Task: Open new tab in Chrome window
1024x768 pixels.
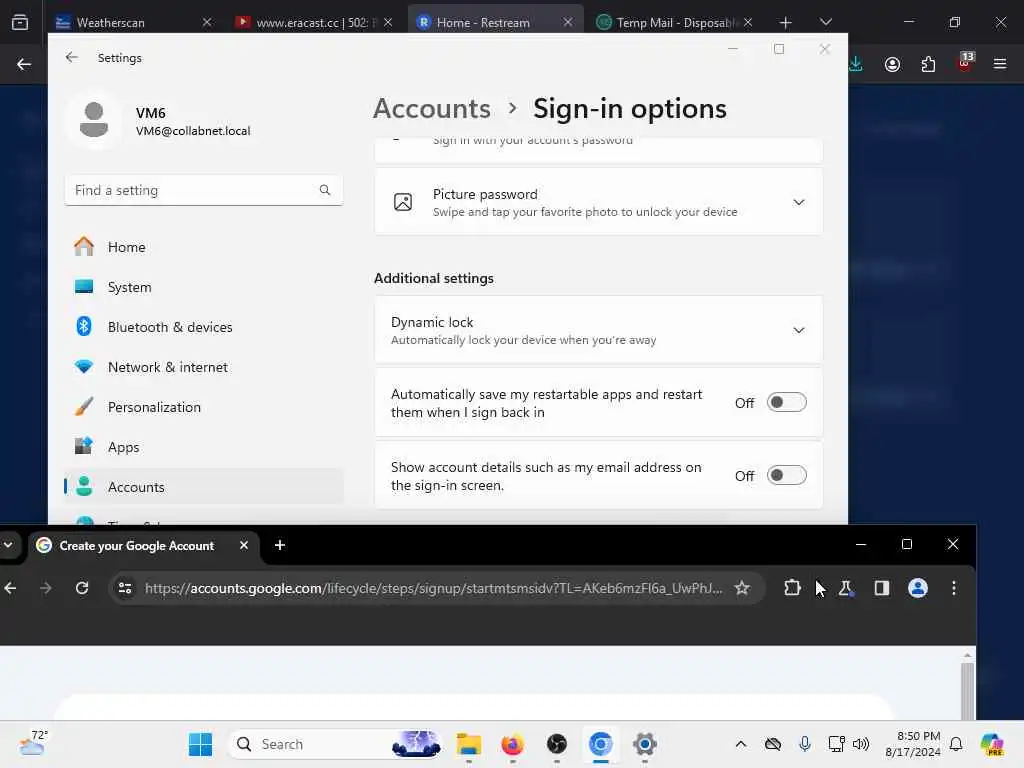Action: 280,545
